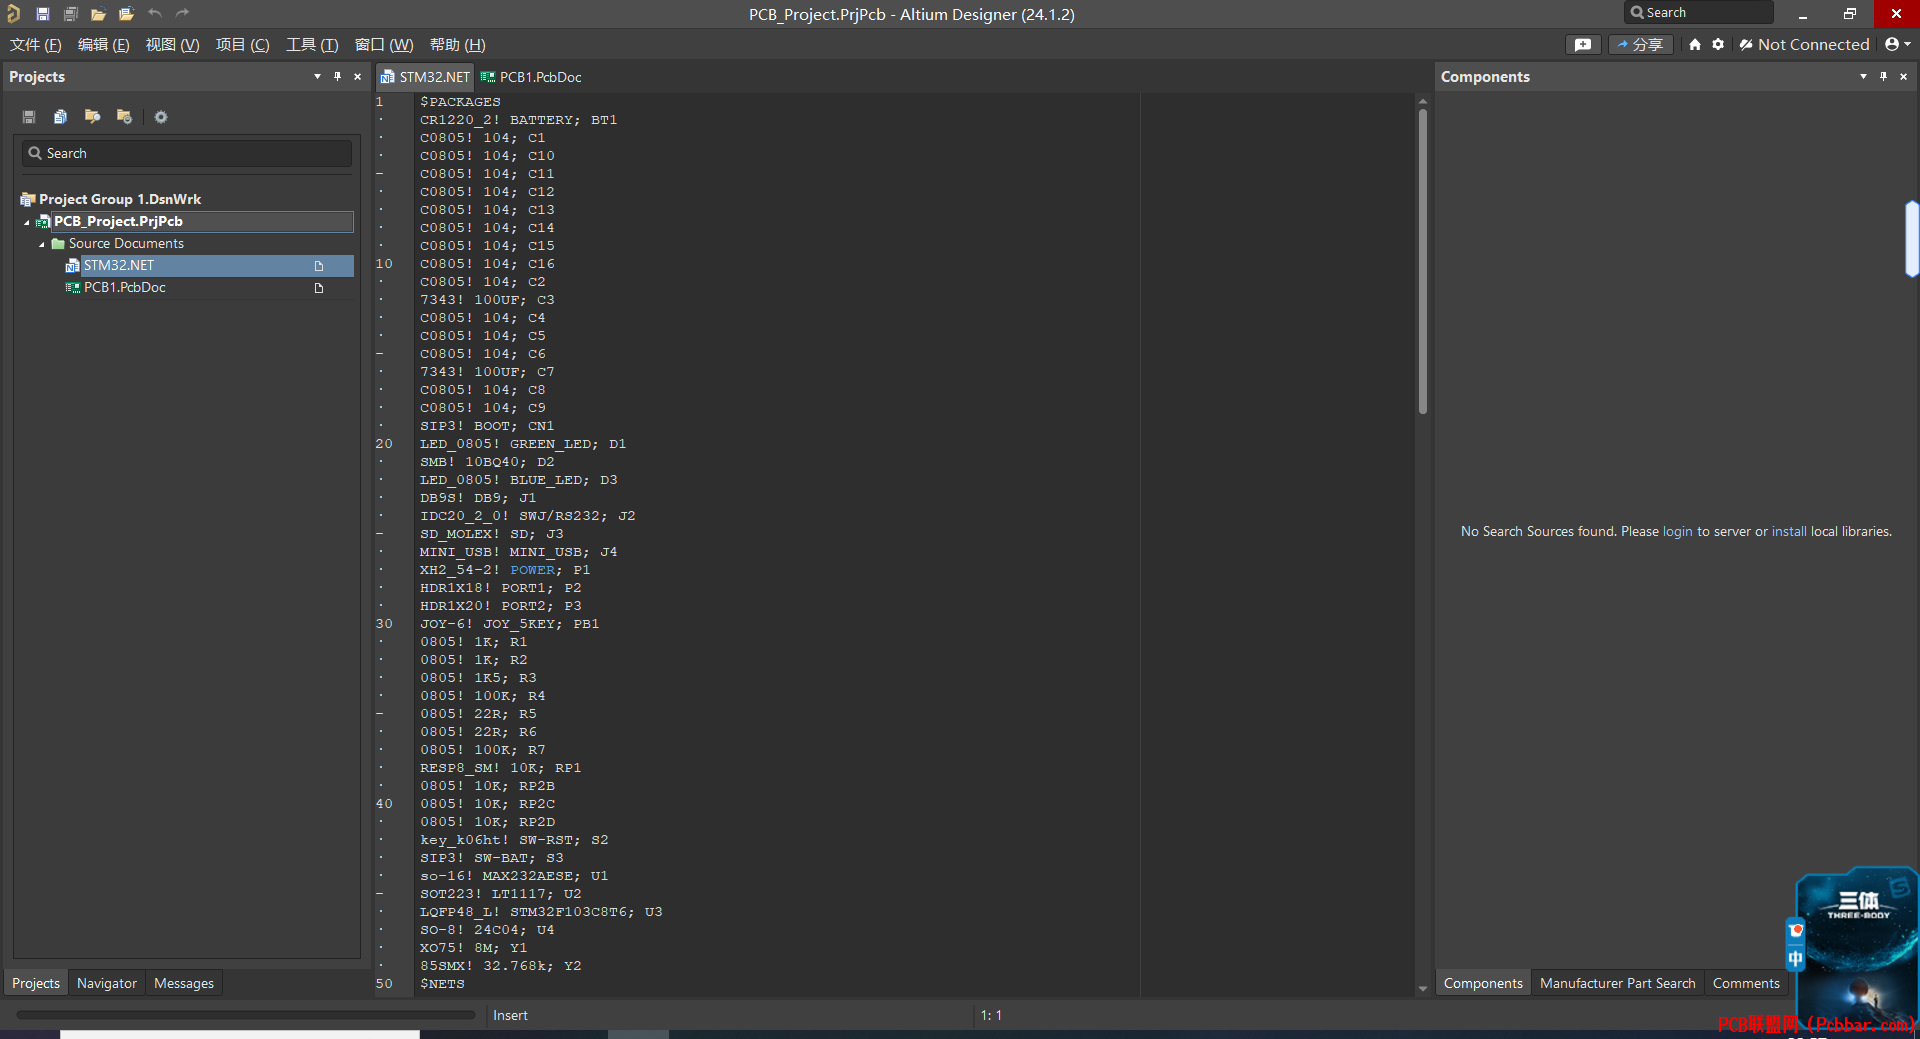1920x1039 pixels.
Task: Select the STM32.NET document tab
Action: [x=425, y=77]
